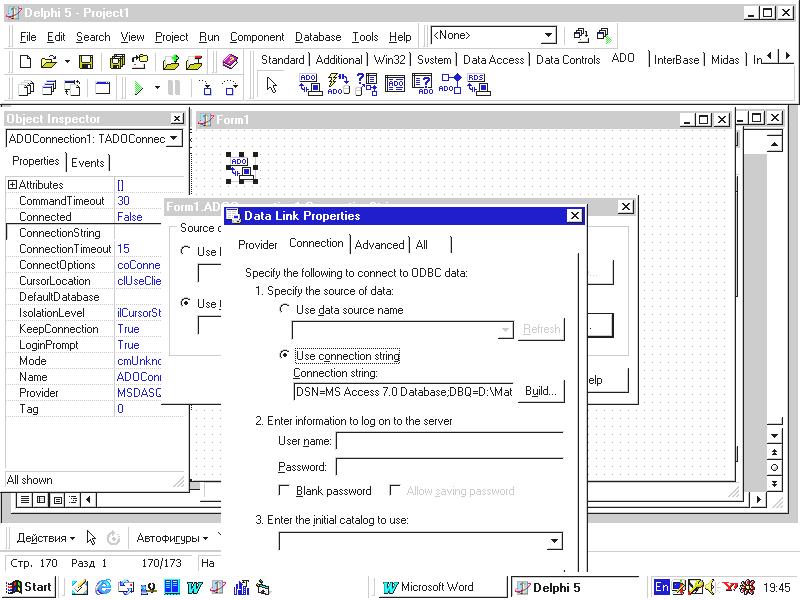Click the Pause toolbar icon
Viewport: 800px width, 600px height.
[x=174, y=88]
